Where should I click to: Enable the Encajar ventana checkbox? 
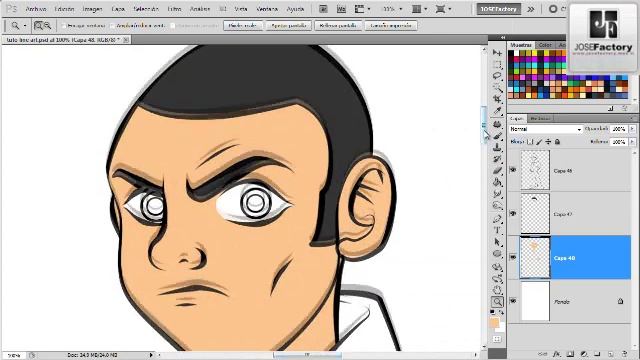coord(63,26)
